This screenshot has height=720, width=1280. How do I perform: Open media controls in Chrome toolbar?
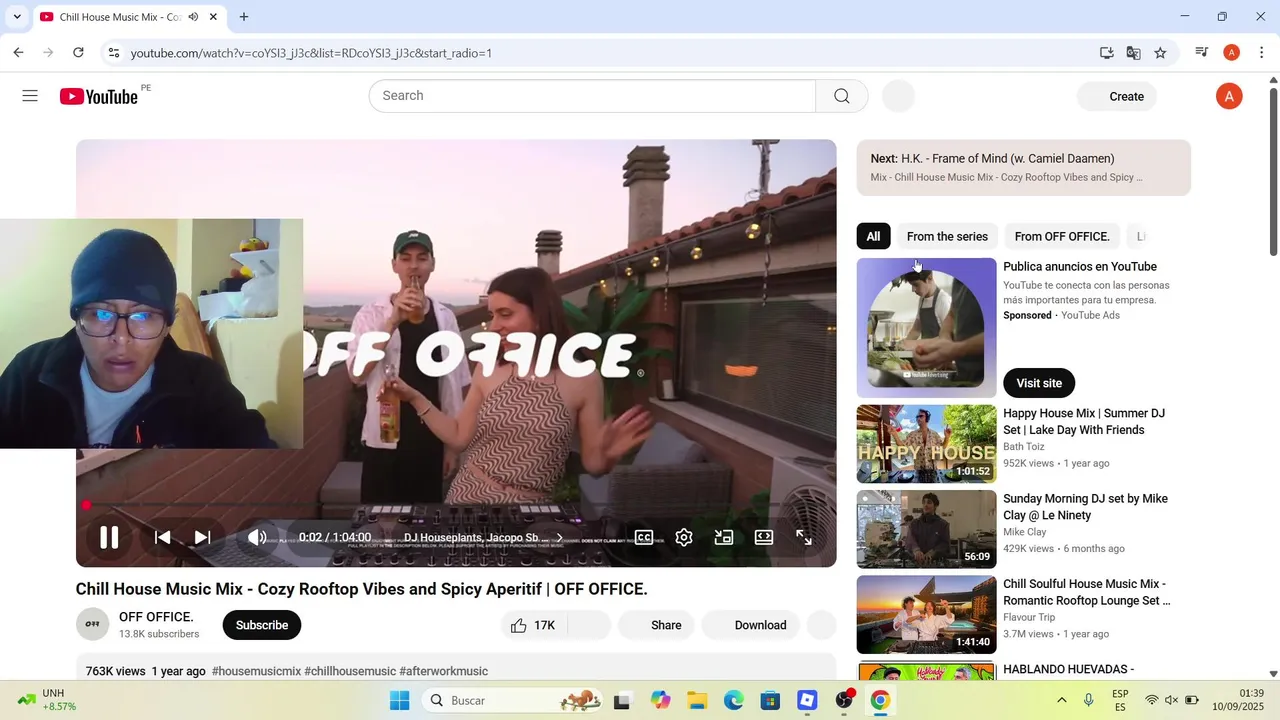(x=1202, y=53)
